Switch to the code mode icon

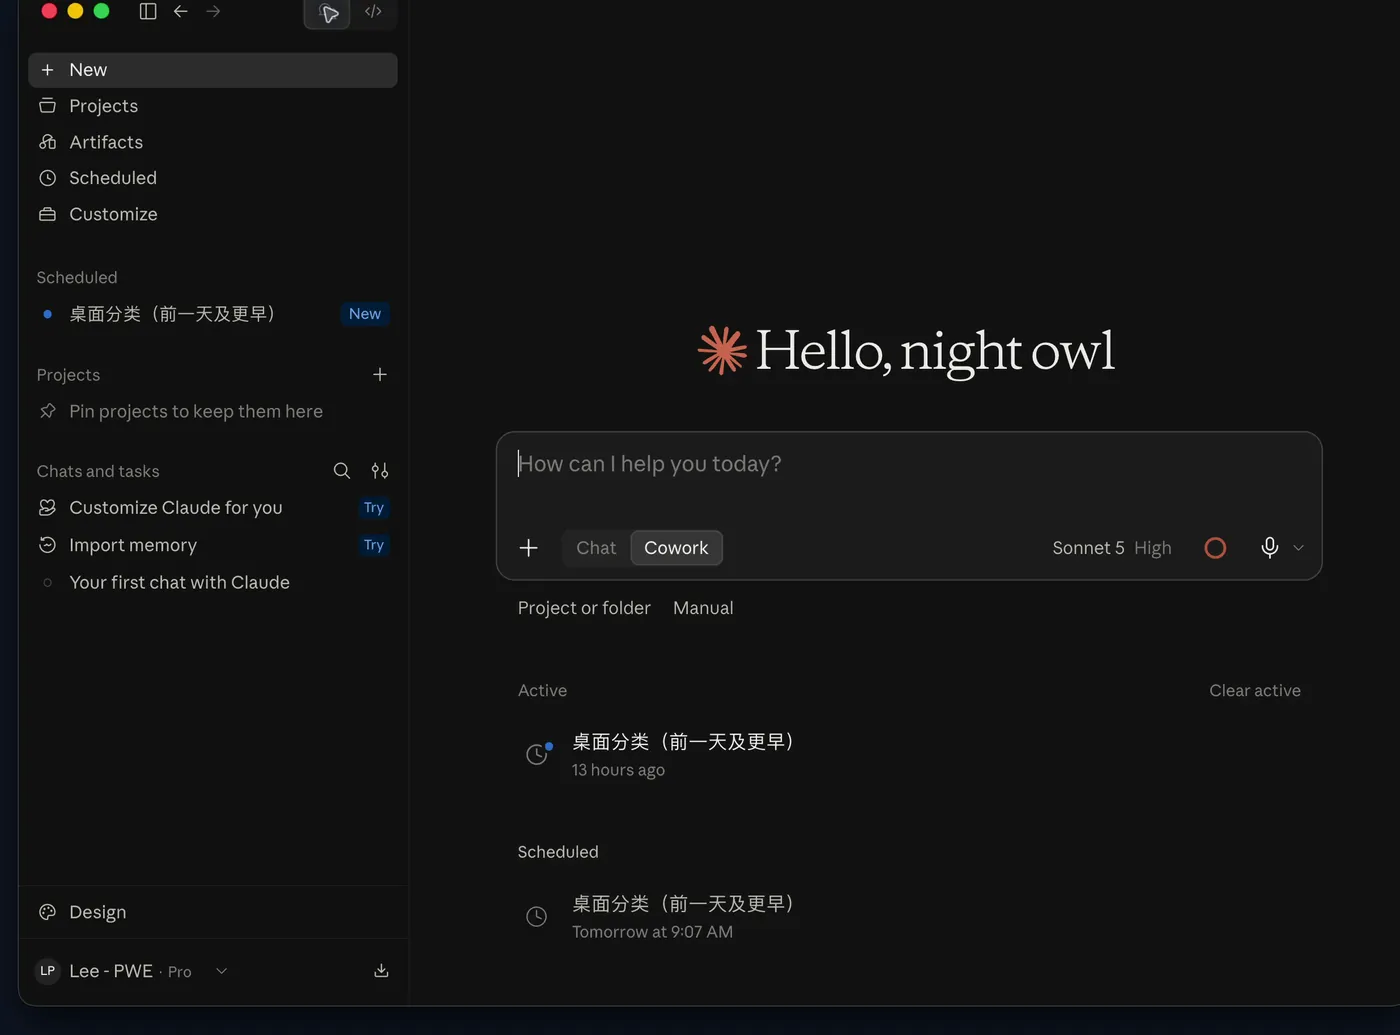373,12
